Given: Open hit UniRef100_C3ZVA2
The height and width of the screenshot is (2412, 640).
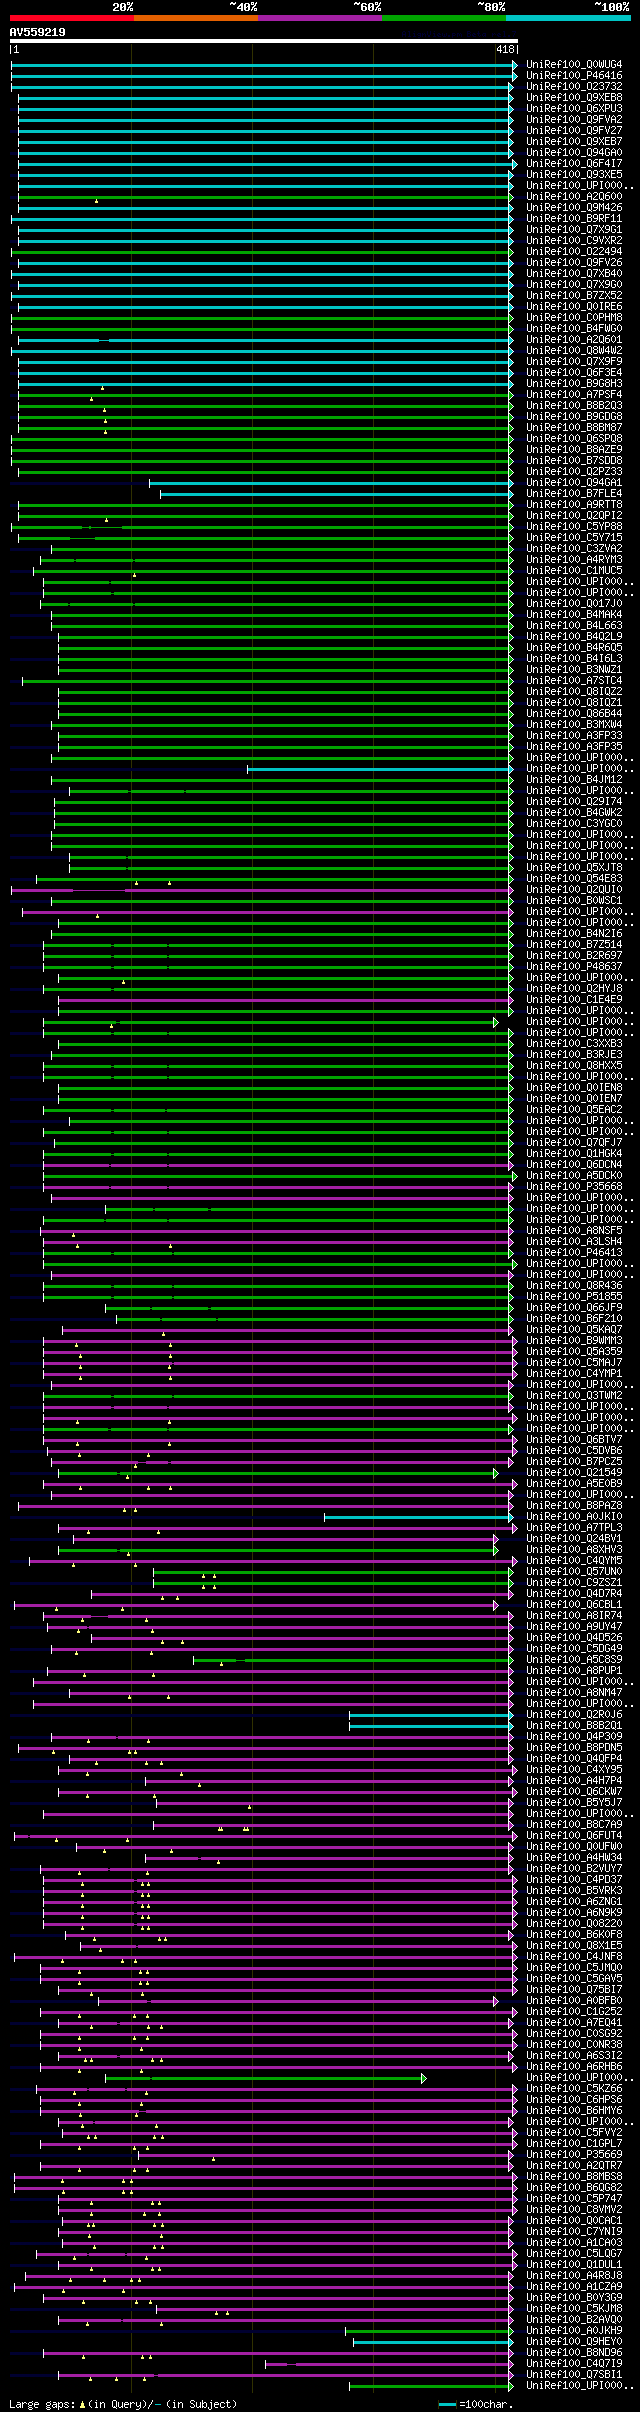Looking at the screenshot, I should pos(574,549).
